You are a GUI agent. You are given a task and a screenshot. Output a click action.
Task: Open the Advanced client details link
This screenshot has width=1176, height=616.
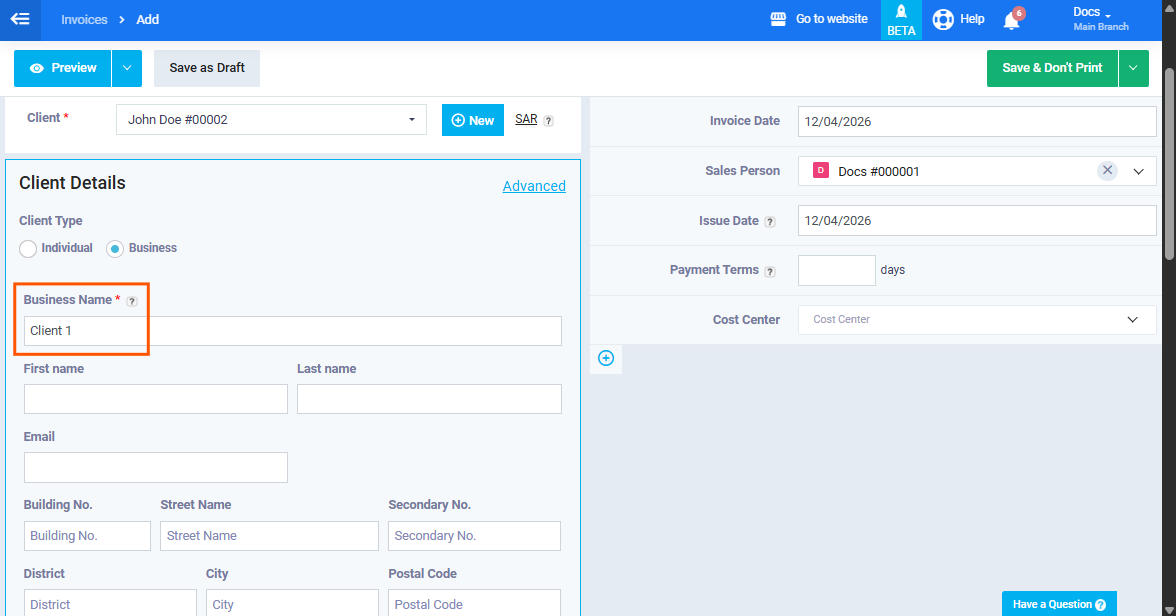[x=534, y=186]
